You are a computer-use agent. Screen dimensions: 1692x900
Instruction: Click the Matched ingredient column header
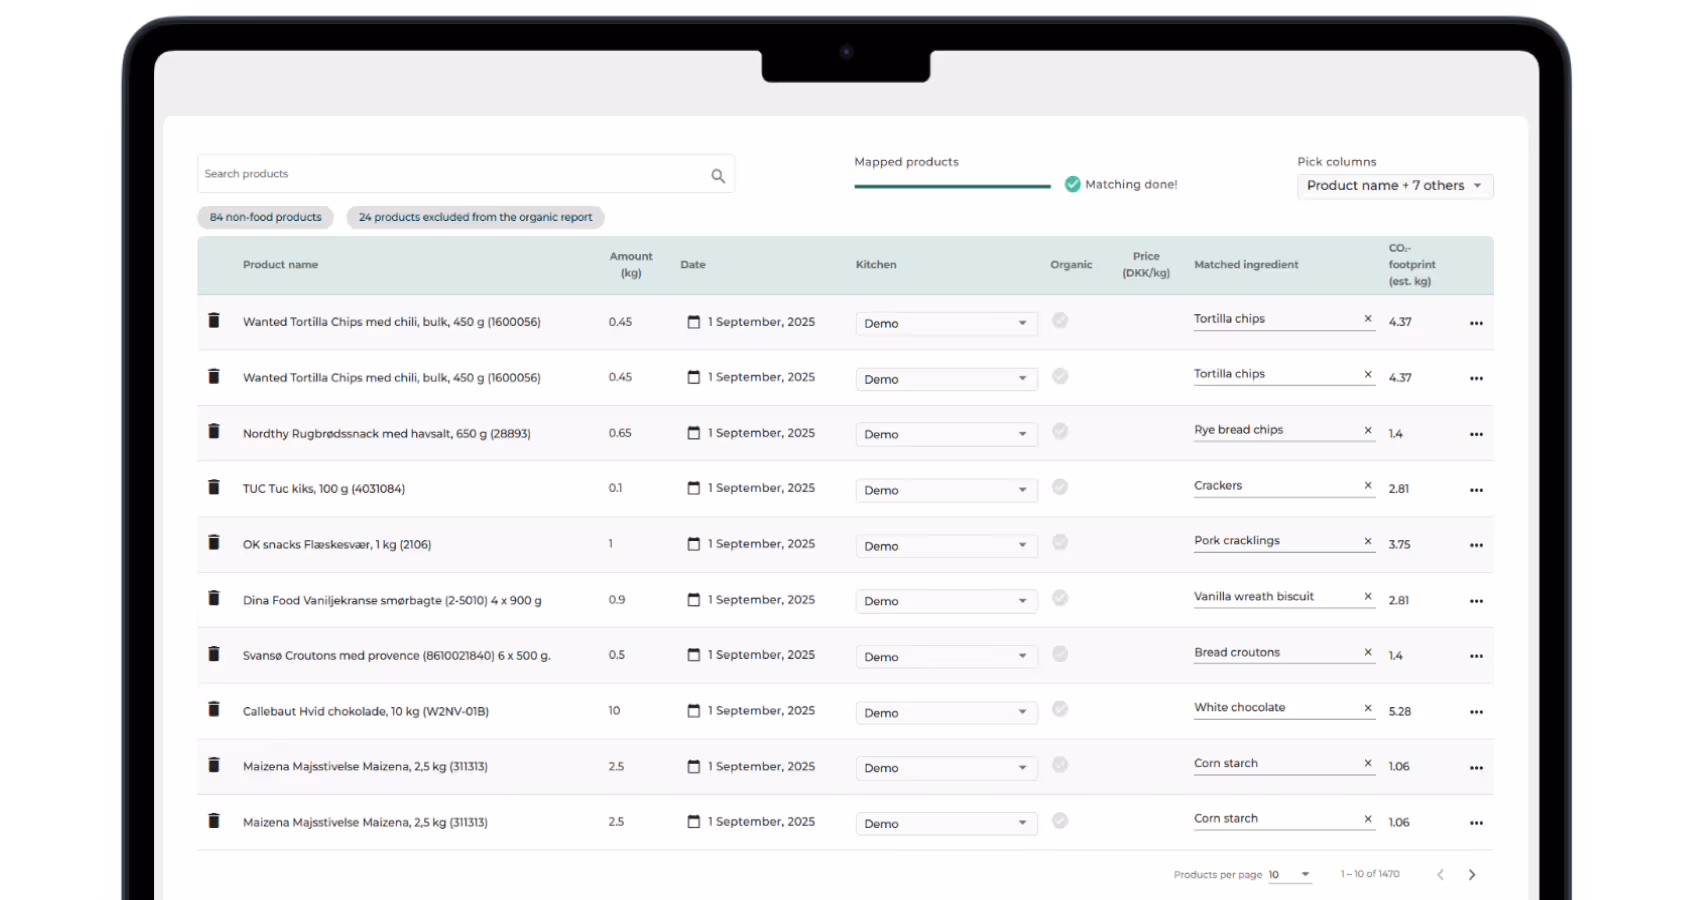click(1246, 265)
